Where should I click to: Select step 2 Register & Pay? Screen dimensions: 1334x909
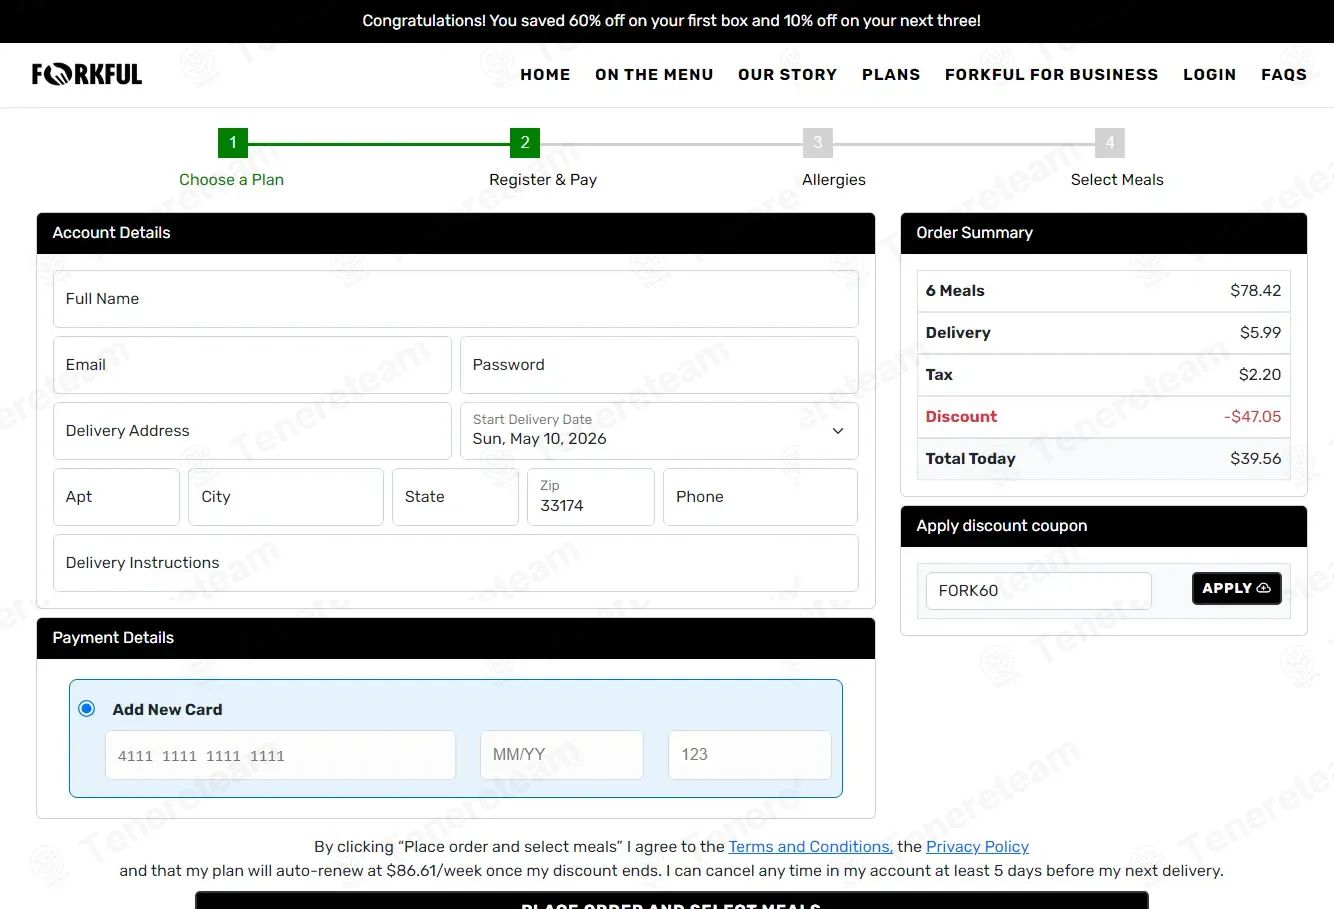click(x=525, y=143)
